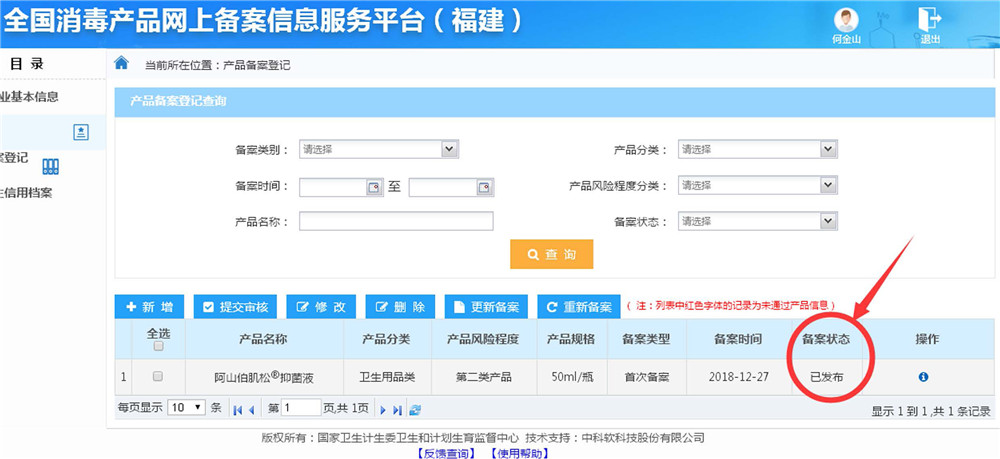Open calendar picker for end date
Screen dimensions: 1000x459
coord(484,187)
